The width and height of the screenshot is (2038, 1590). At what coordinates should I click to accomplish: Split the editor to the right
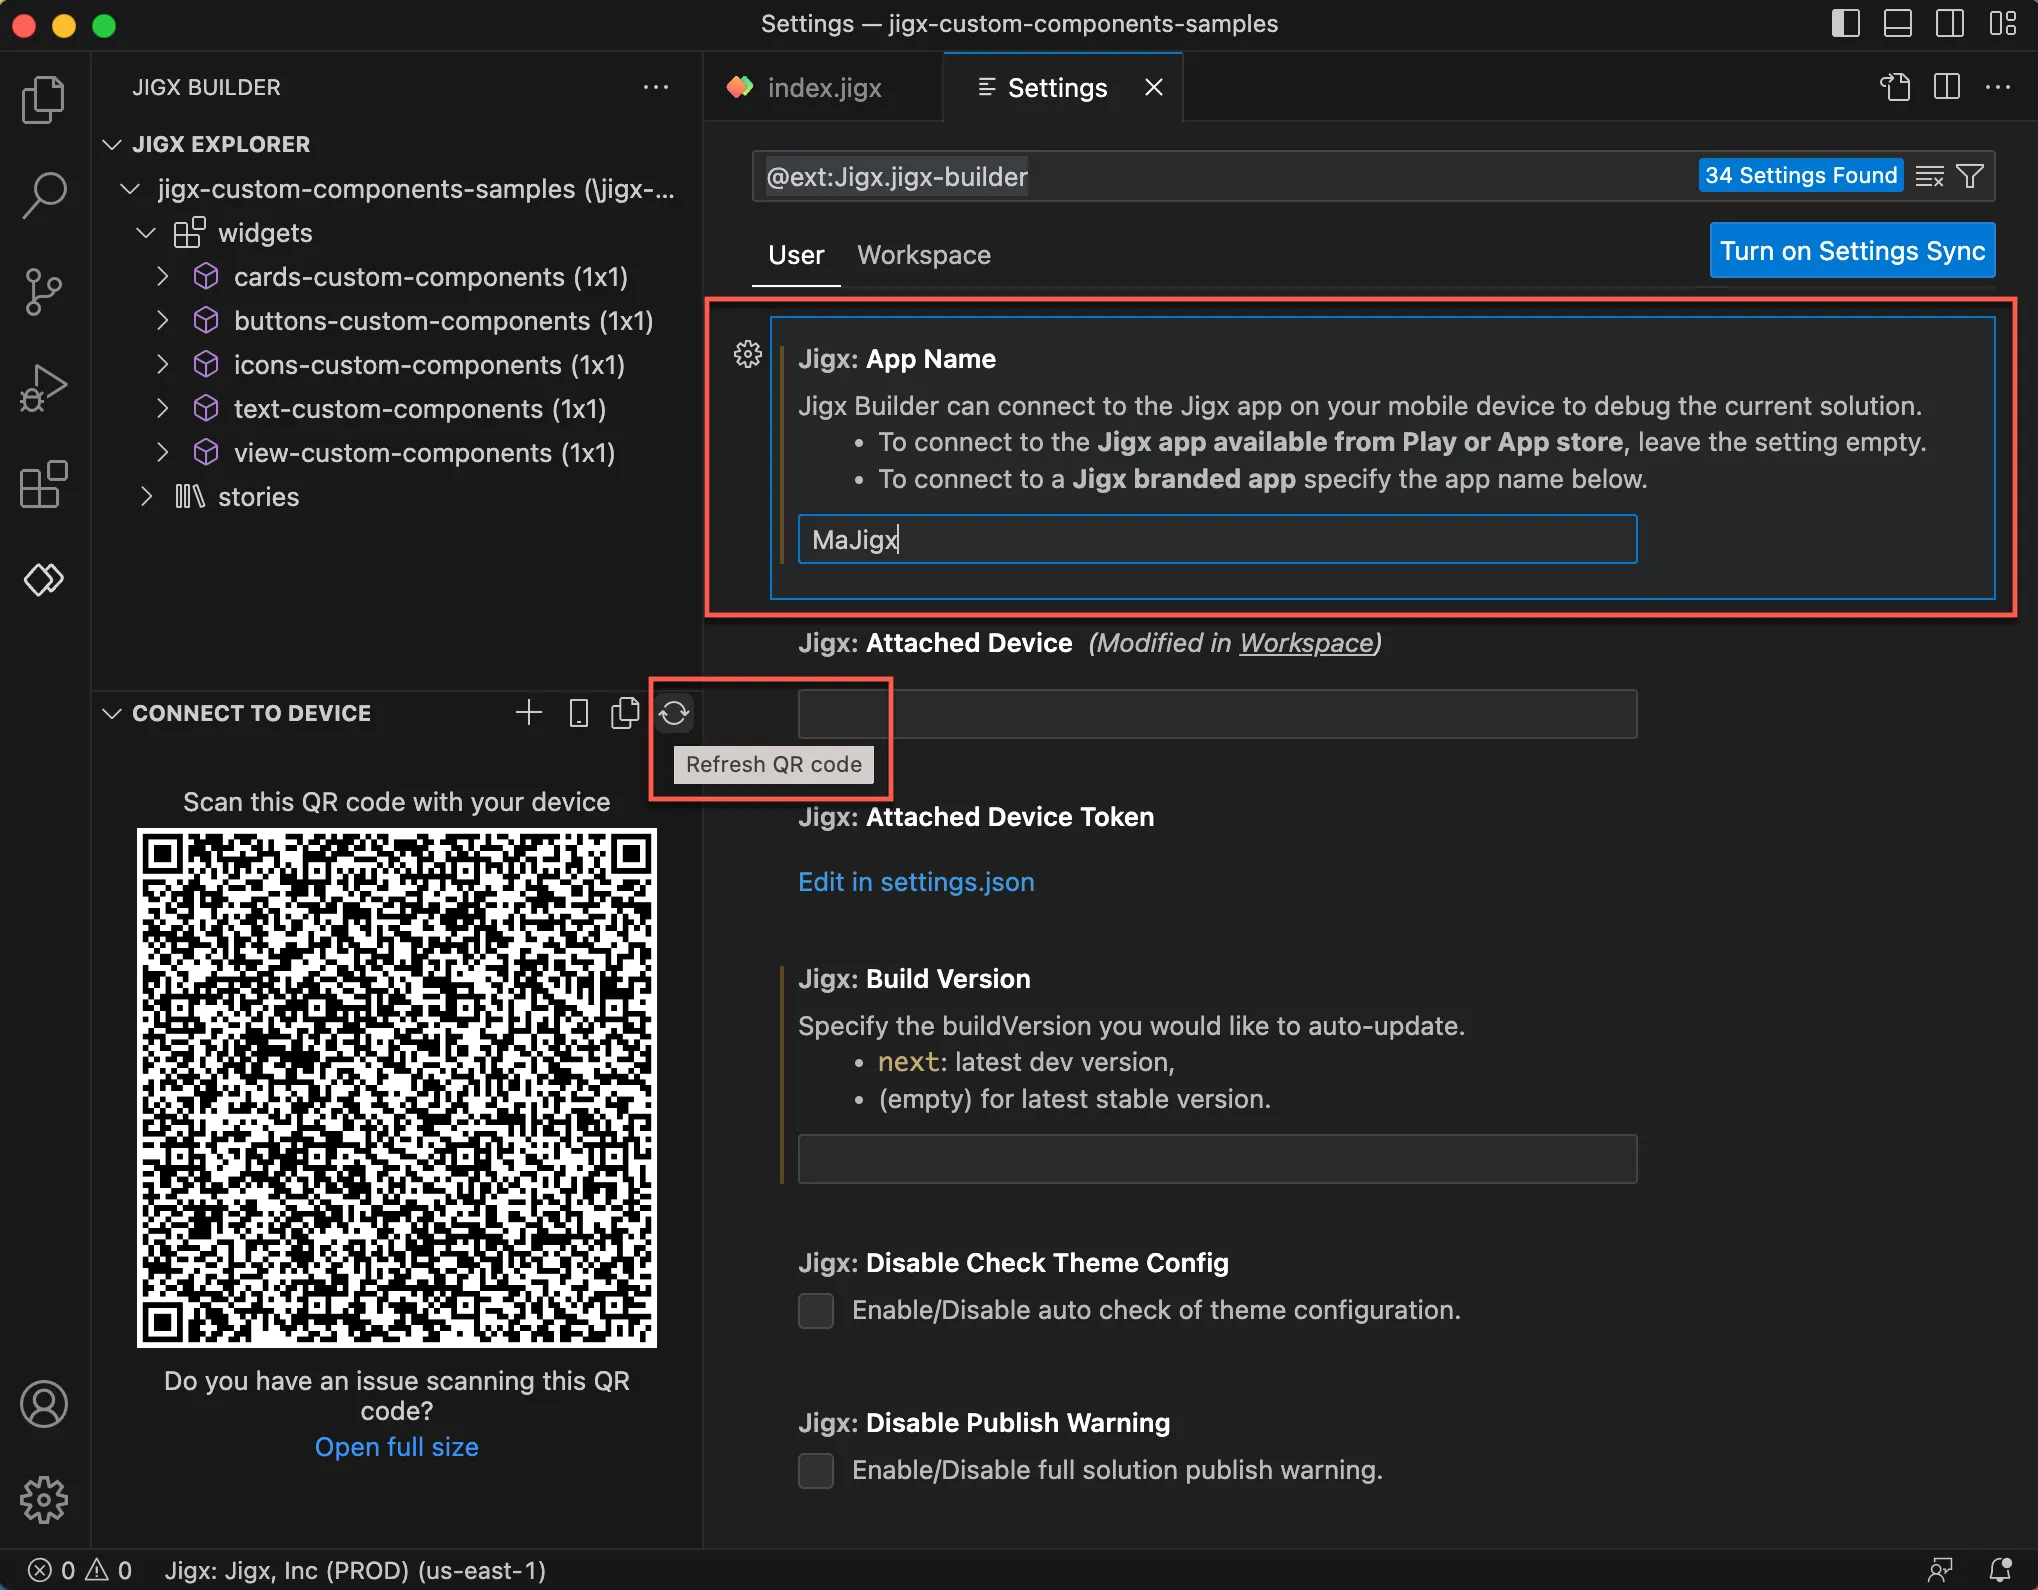1946,87
